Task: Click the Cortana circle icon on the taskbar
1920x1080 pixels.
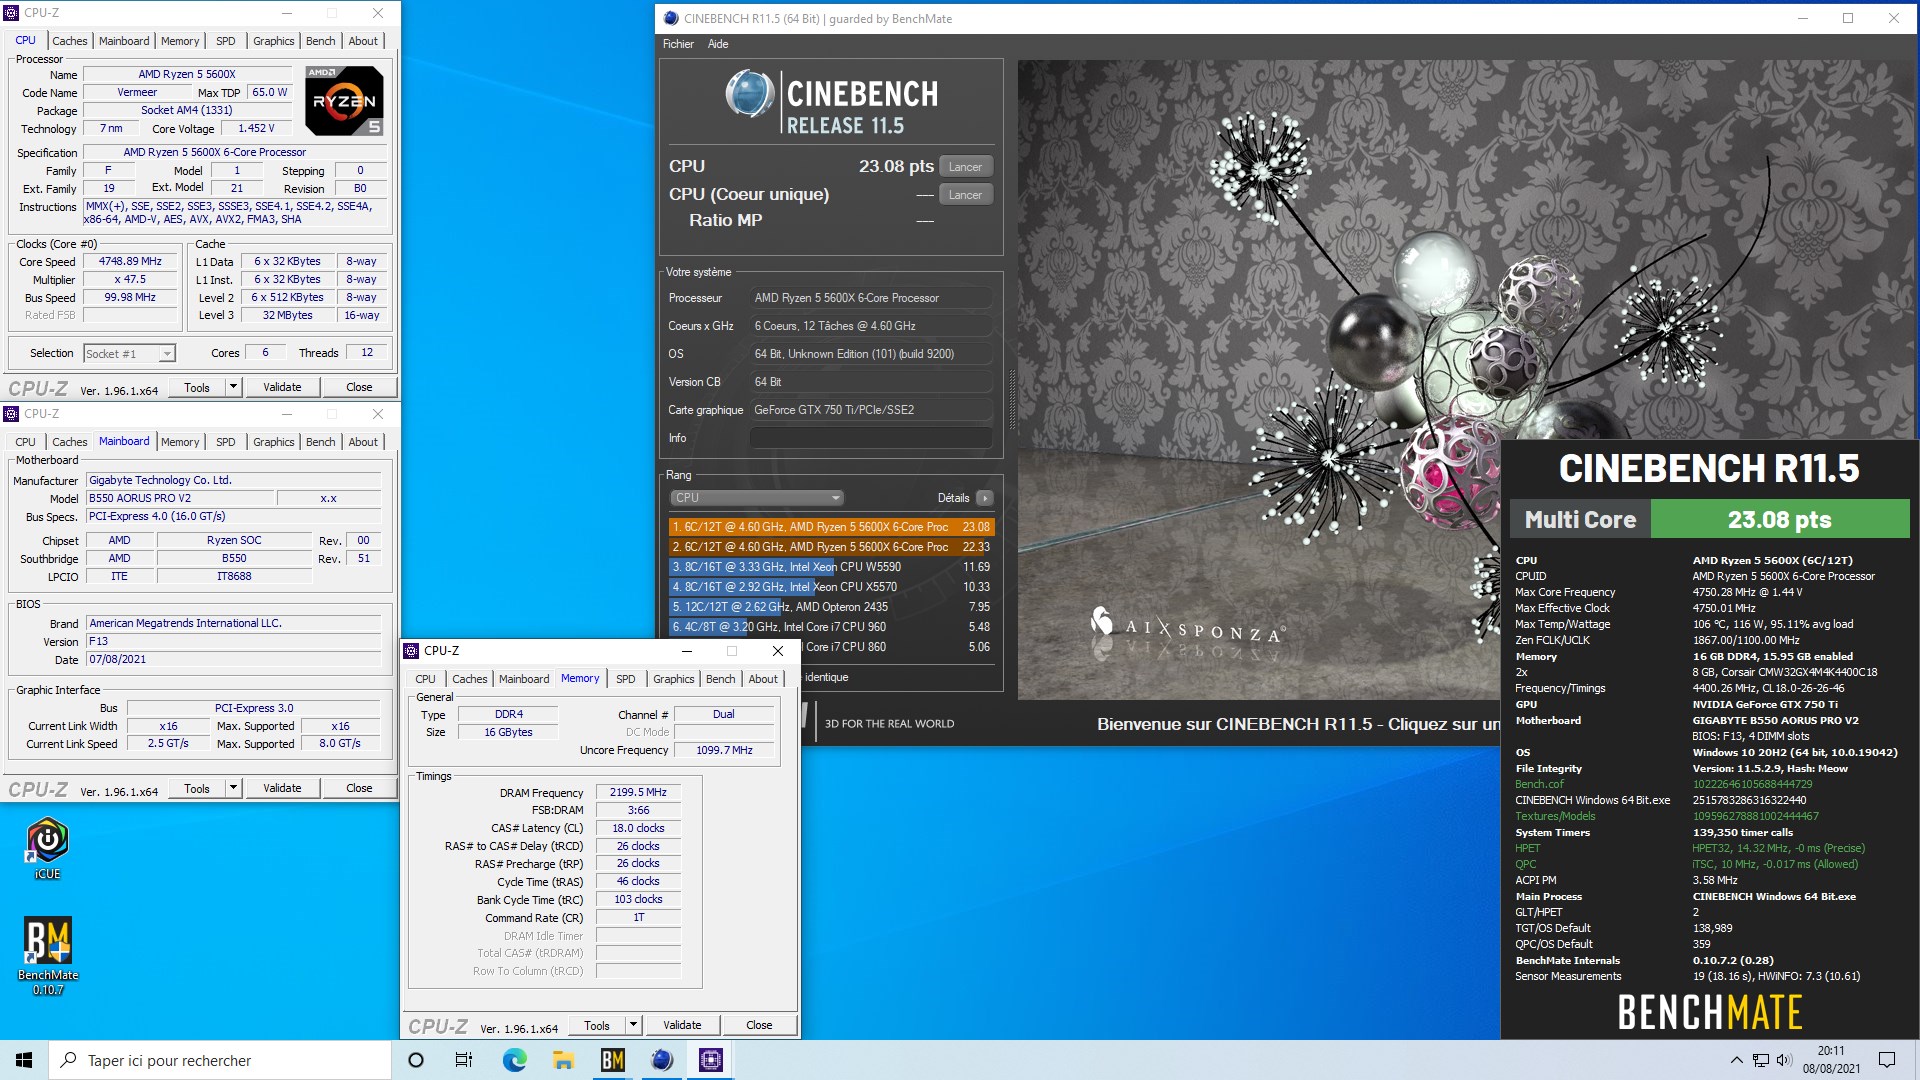Action: pos(416,1060)
